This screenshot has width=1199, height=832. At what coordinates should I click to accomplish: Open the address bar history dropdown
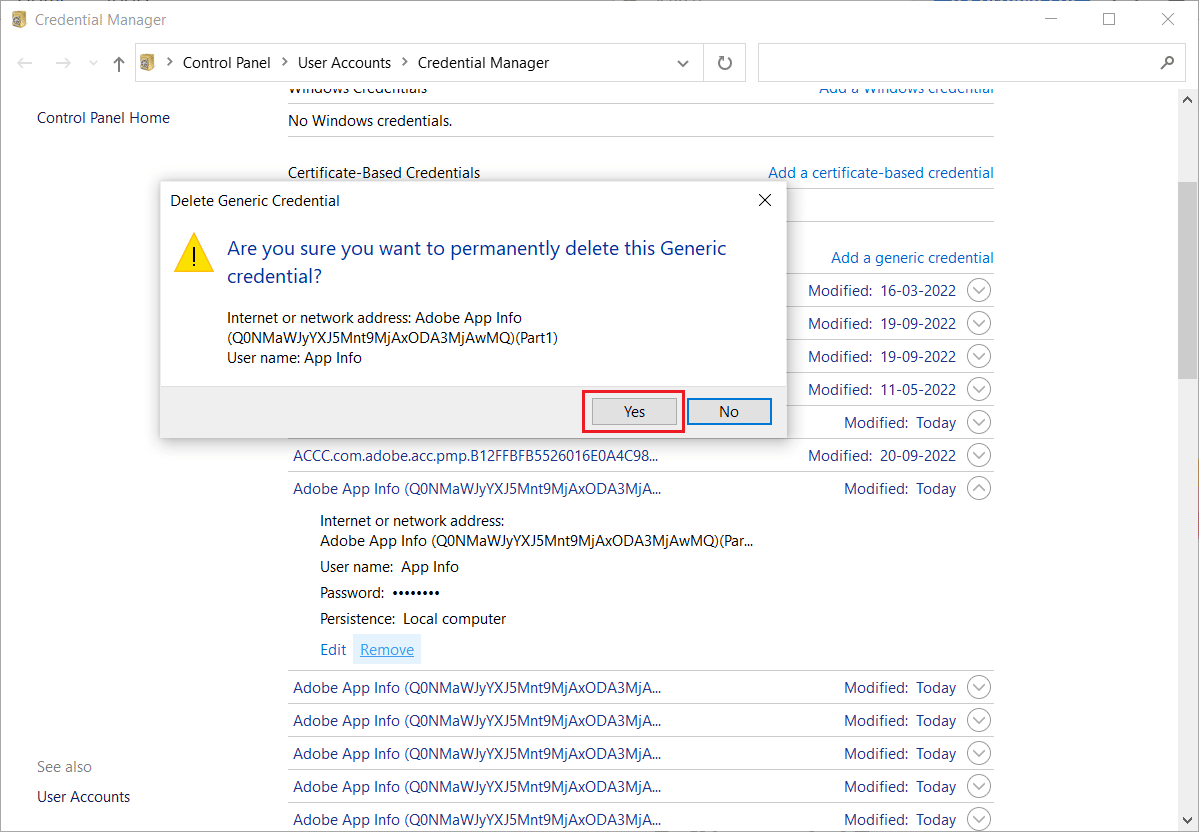tap(683, 63)
